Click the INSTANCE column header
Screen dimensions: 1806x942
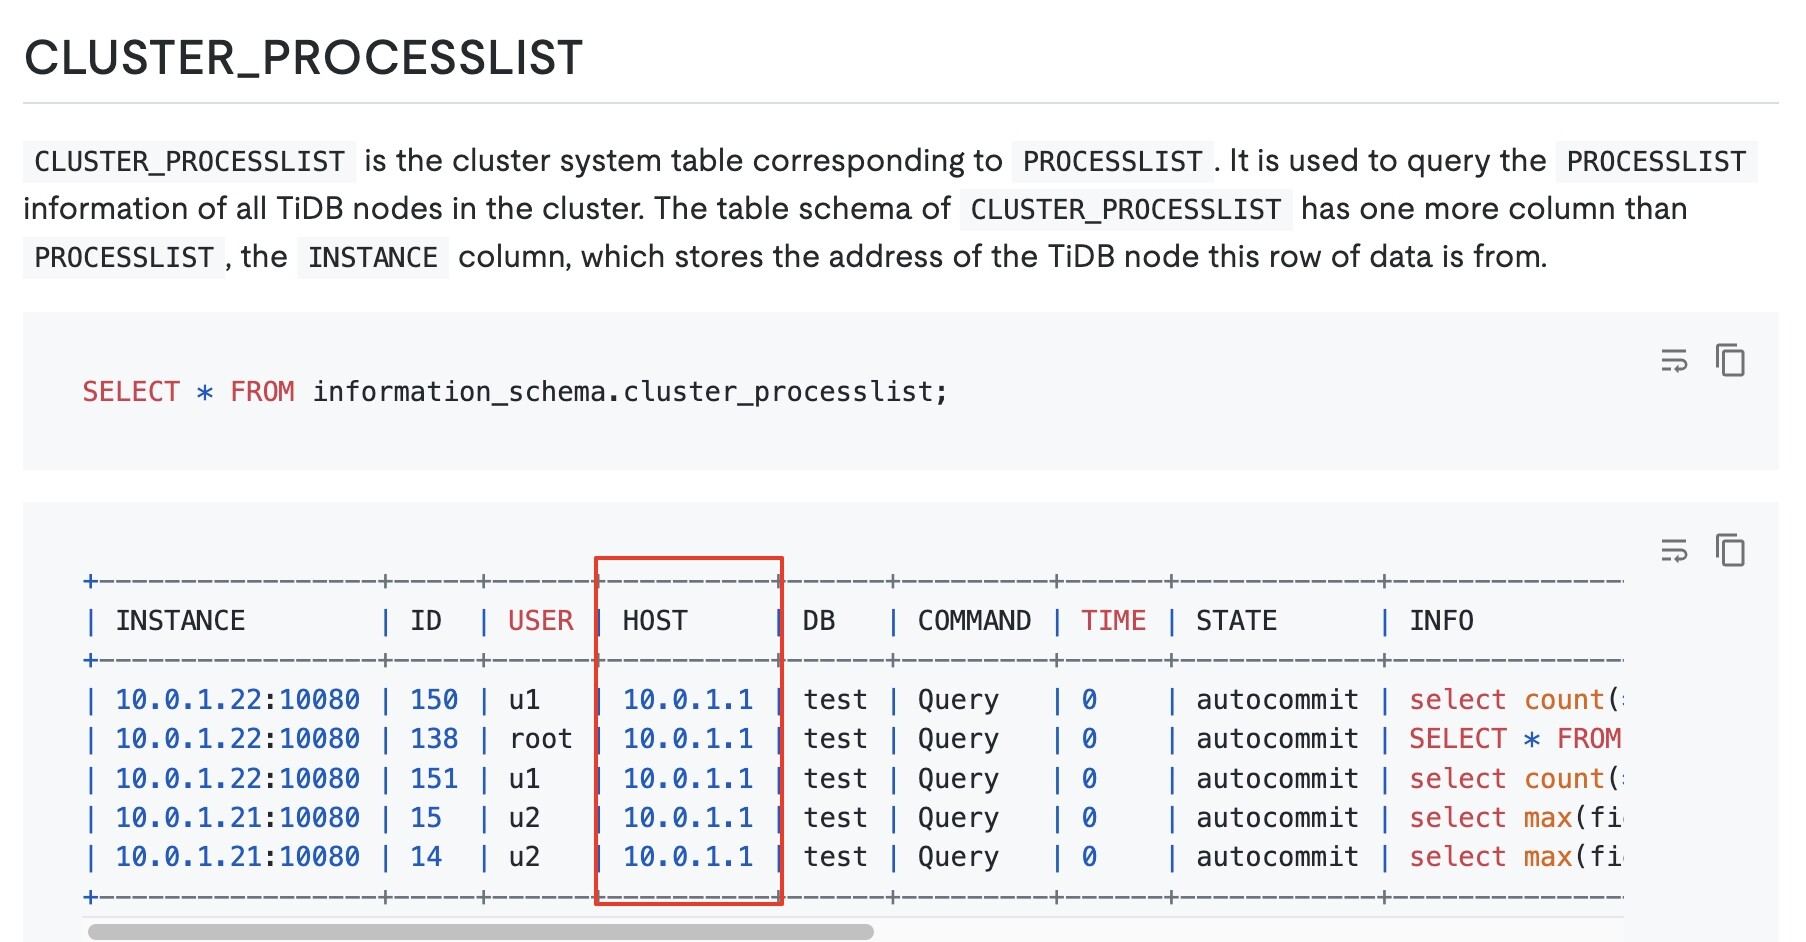pos(180,621)
